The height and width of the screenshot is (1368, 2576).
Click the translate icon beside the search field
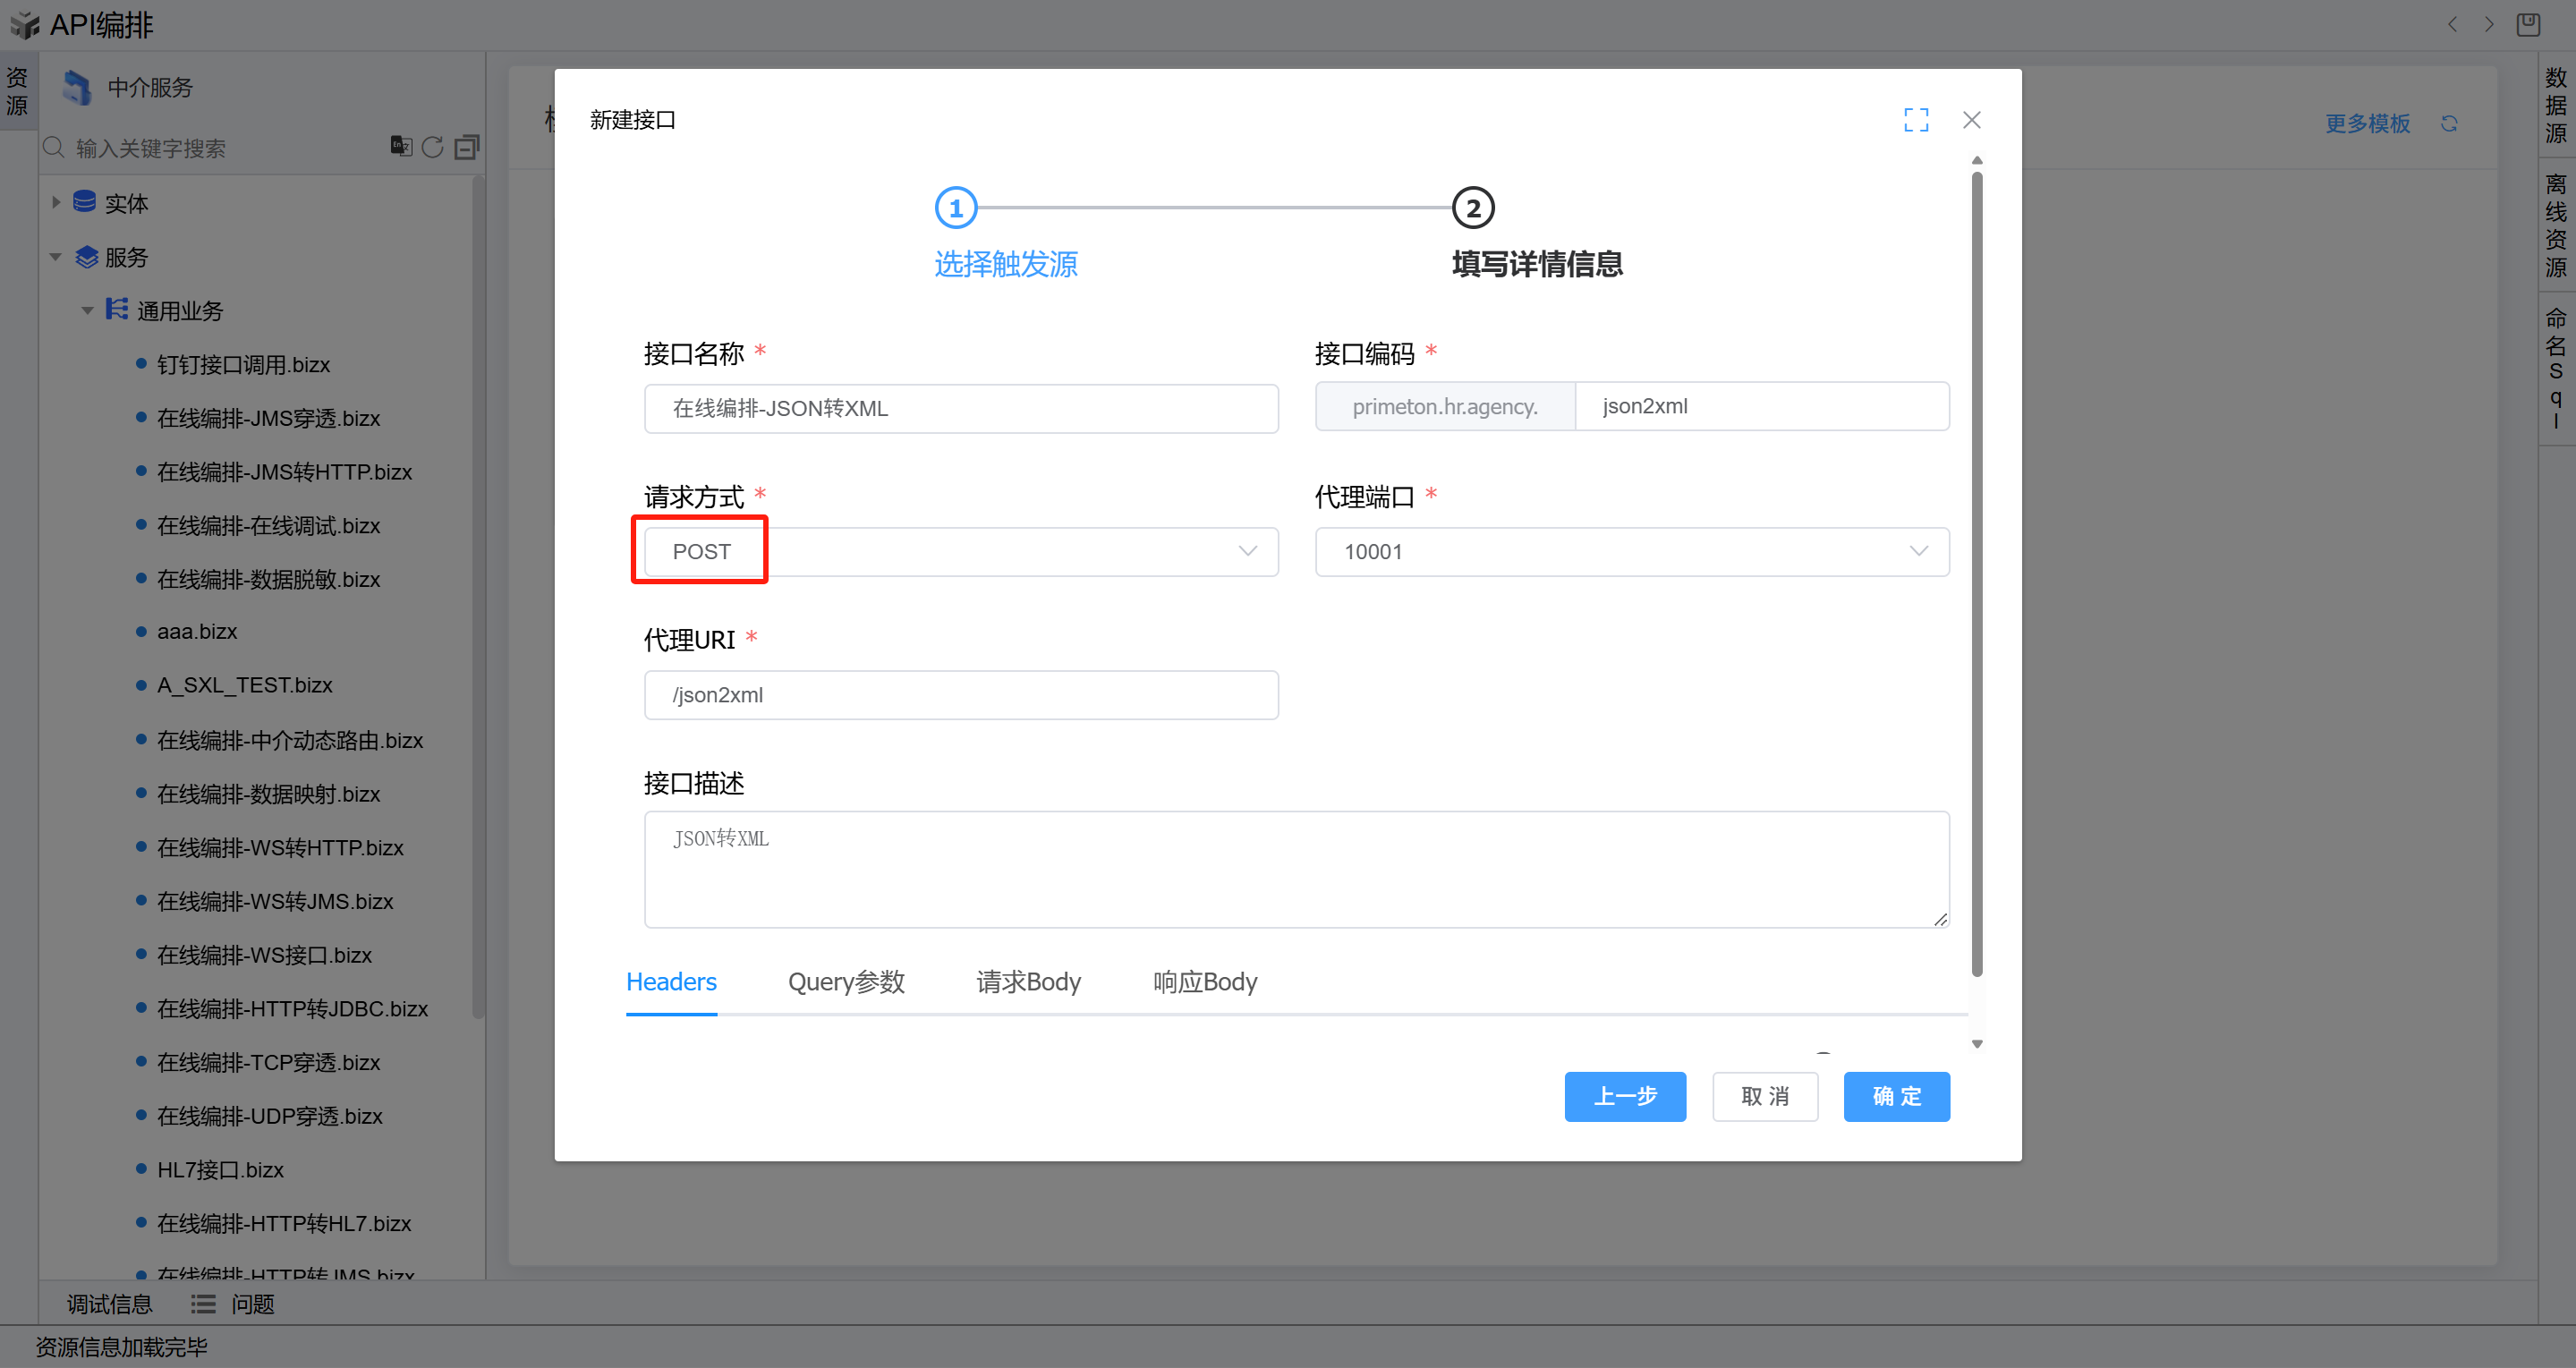click(x=400, y=147)
